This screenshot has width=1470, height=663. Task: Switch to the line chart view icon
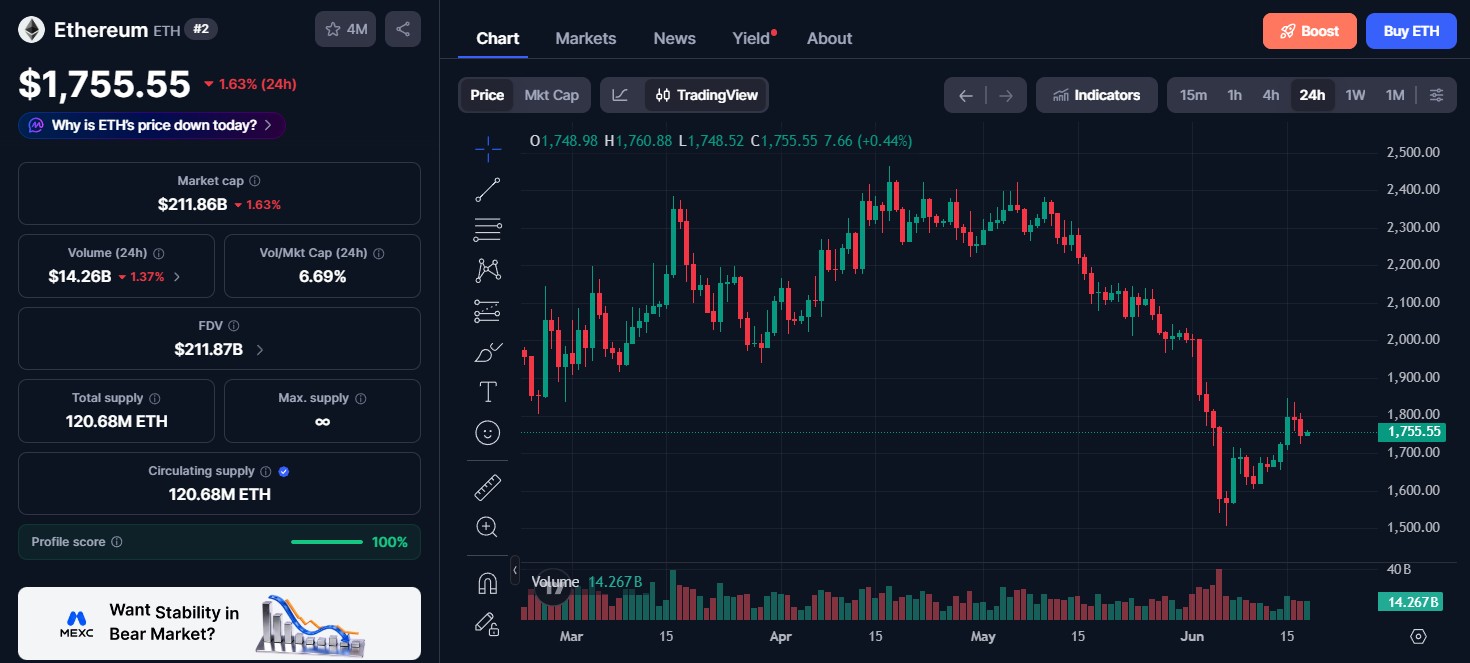621,95
